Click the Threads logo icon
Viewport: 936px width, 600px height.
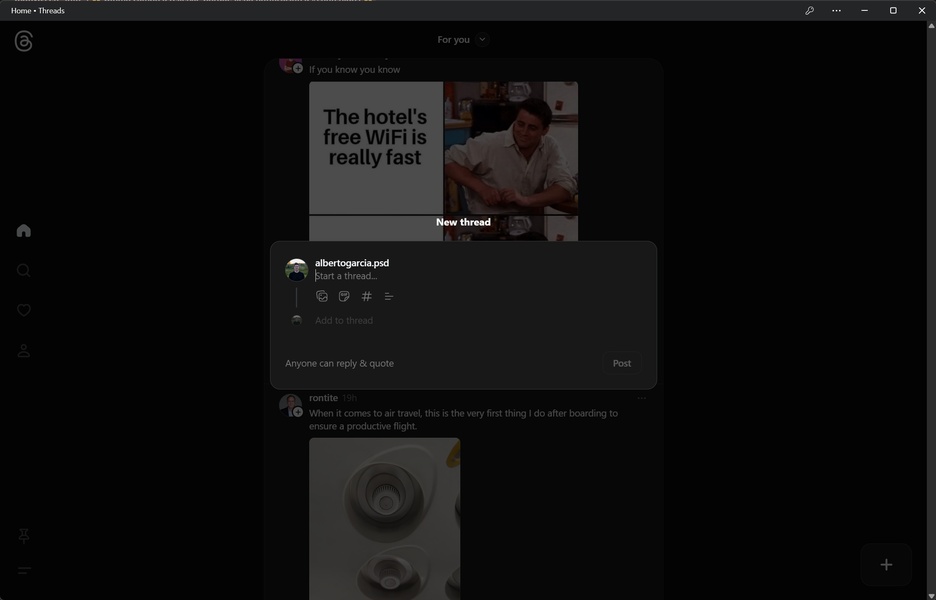[x=23, y=41]
